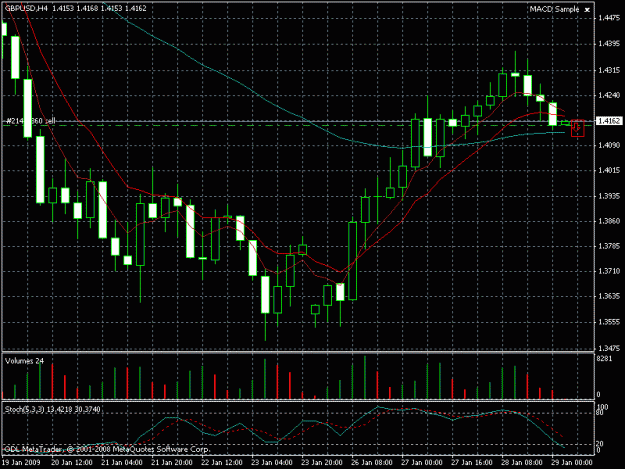Click the 23 Jan 04:00 time label
Image resolution: width=625 pixels, height=469 pixels.
pyautogui.click(x=272, y=463)
